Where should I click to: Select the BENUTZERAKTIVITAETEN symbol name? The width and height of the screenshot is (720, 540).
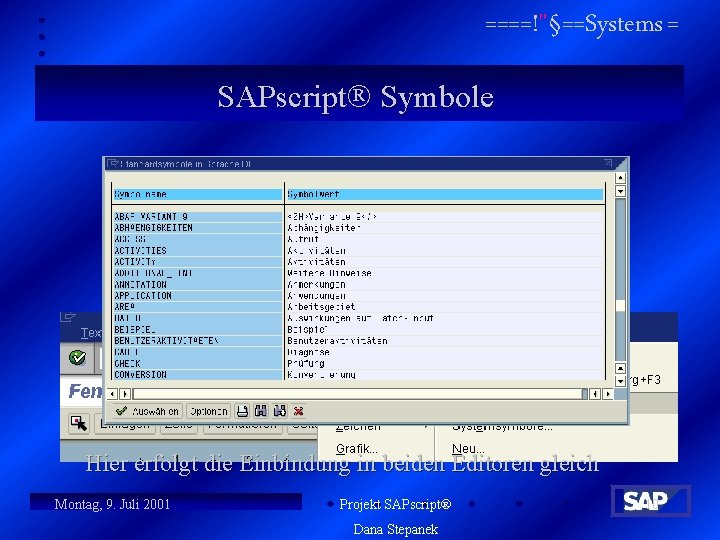pyautogui.click(x=197, y=341)
